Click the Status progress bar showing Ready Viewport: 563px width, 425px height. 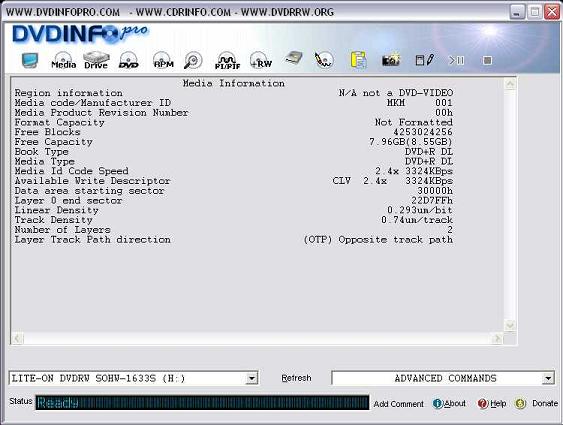click(202, 402)
